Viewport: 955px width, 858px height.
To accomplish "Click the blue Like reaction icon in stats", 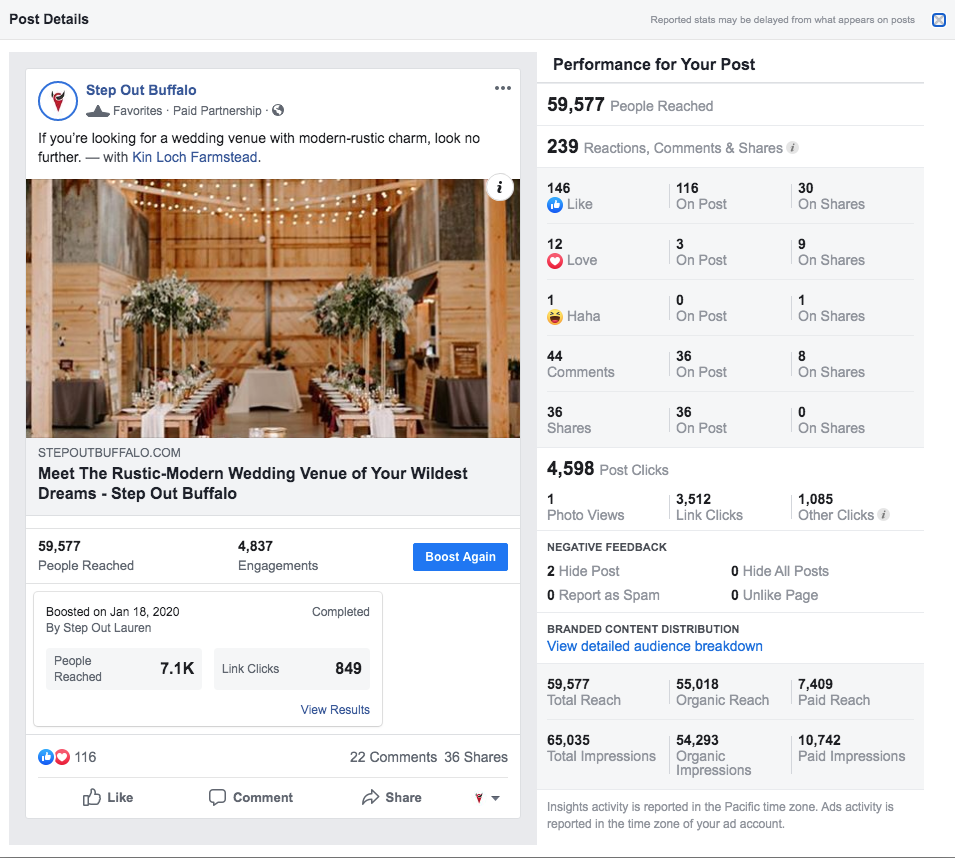I will coord(555,205).
